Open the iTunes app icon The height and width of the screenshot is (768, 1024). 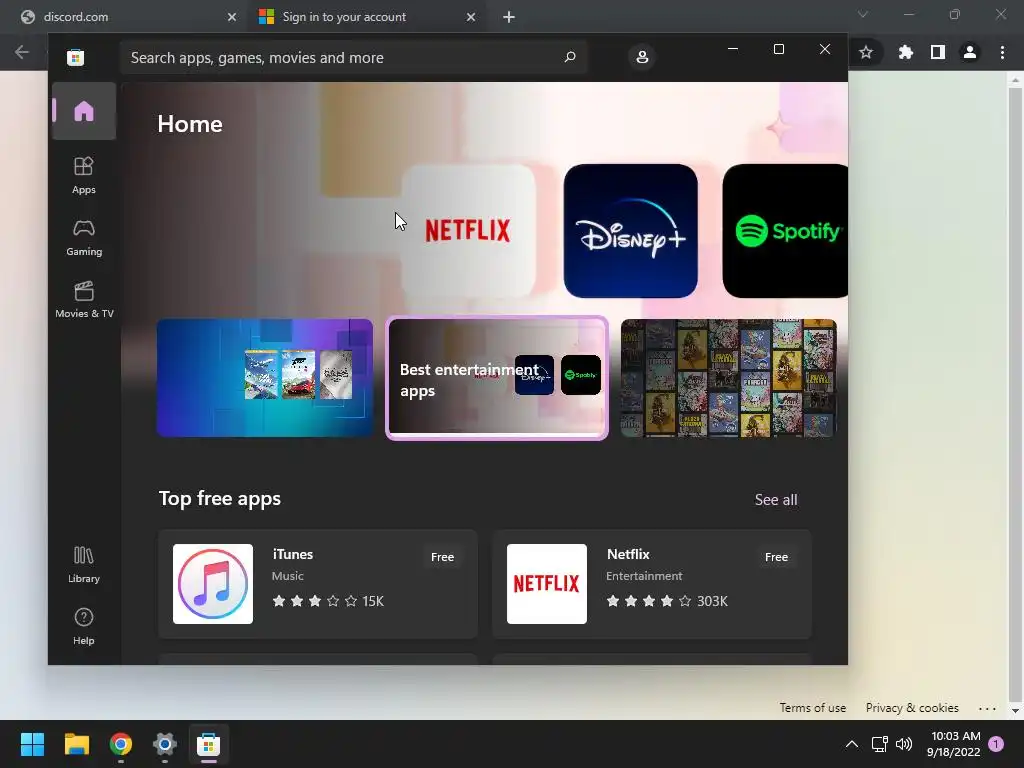pyautogui.click(x=213, y=584)
